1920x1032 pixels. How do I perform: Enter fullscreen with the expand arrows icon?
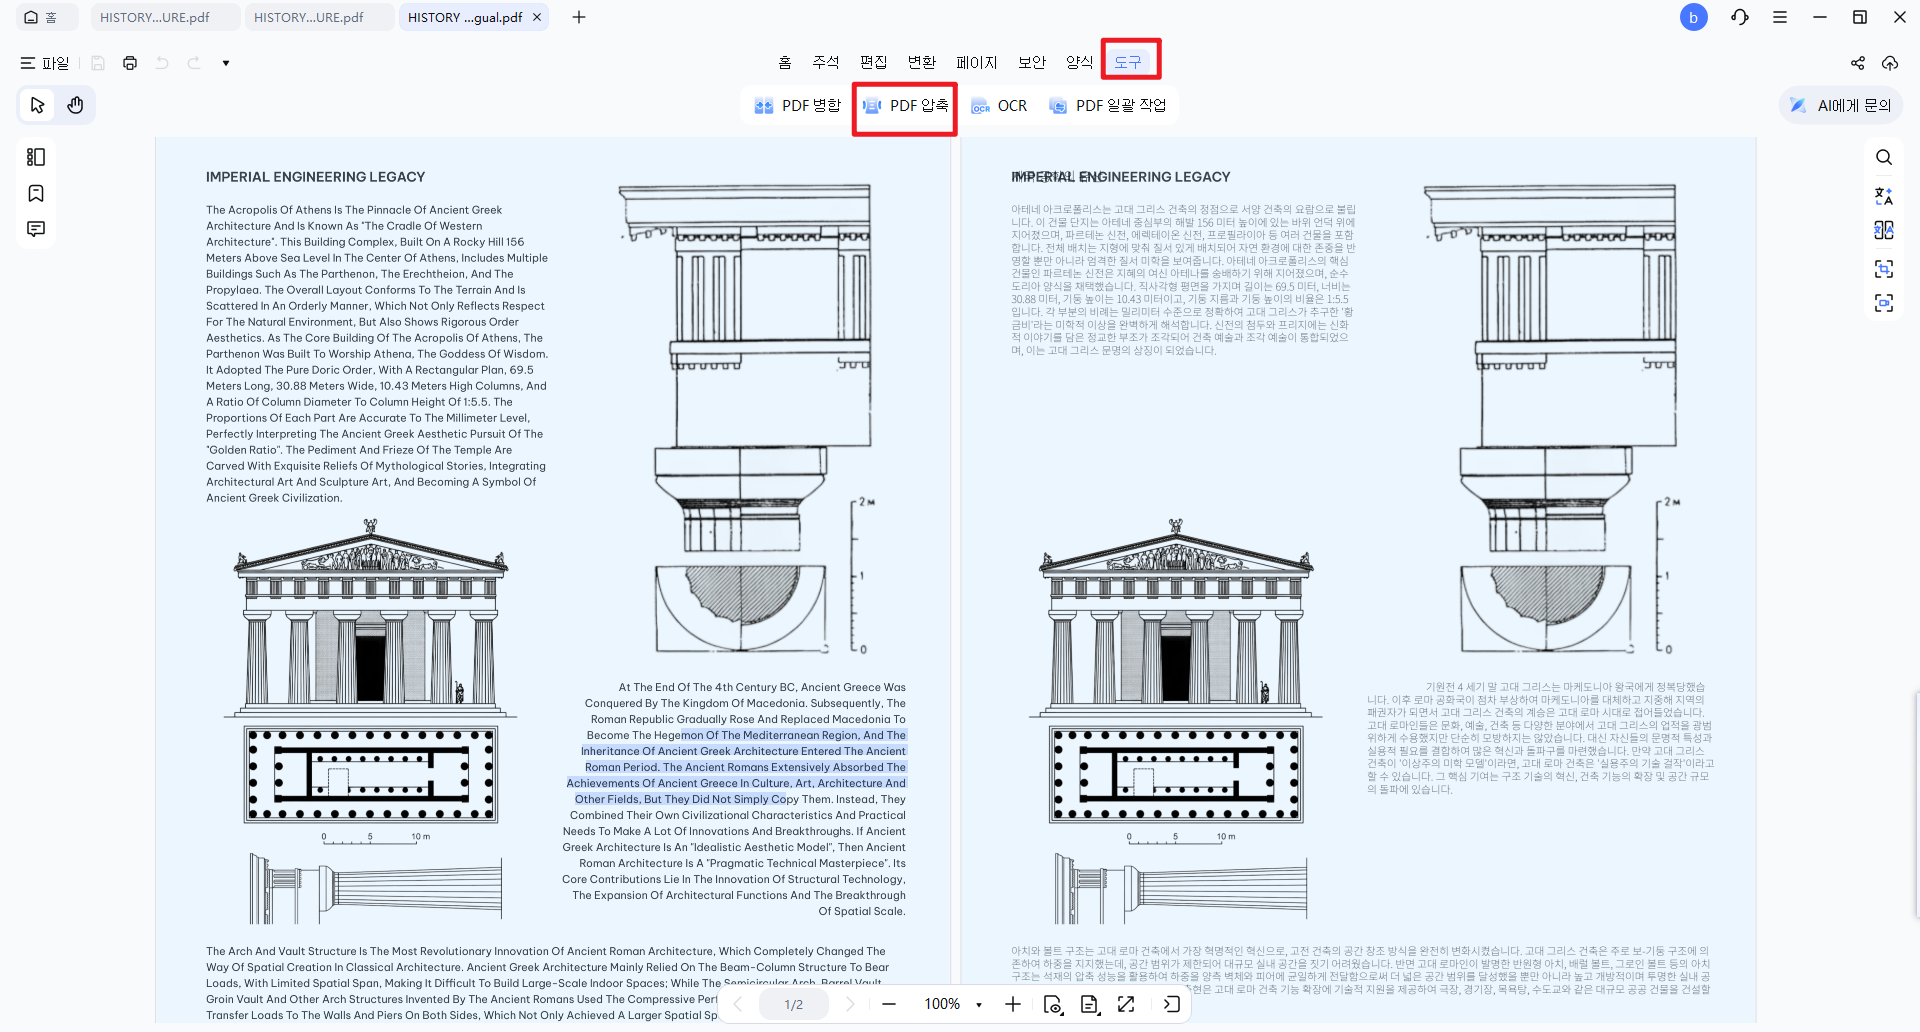1126,1004
